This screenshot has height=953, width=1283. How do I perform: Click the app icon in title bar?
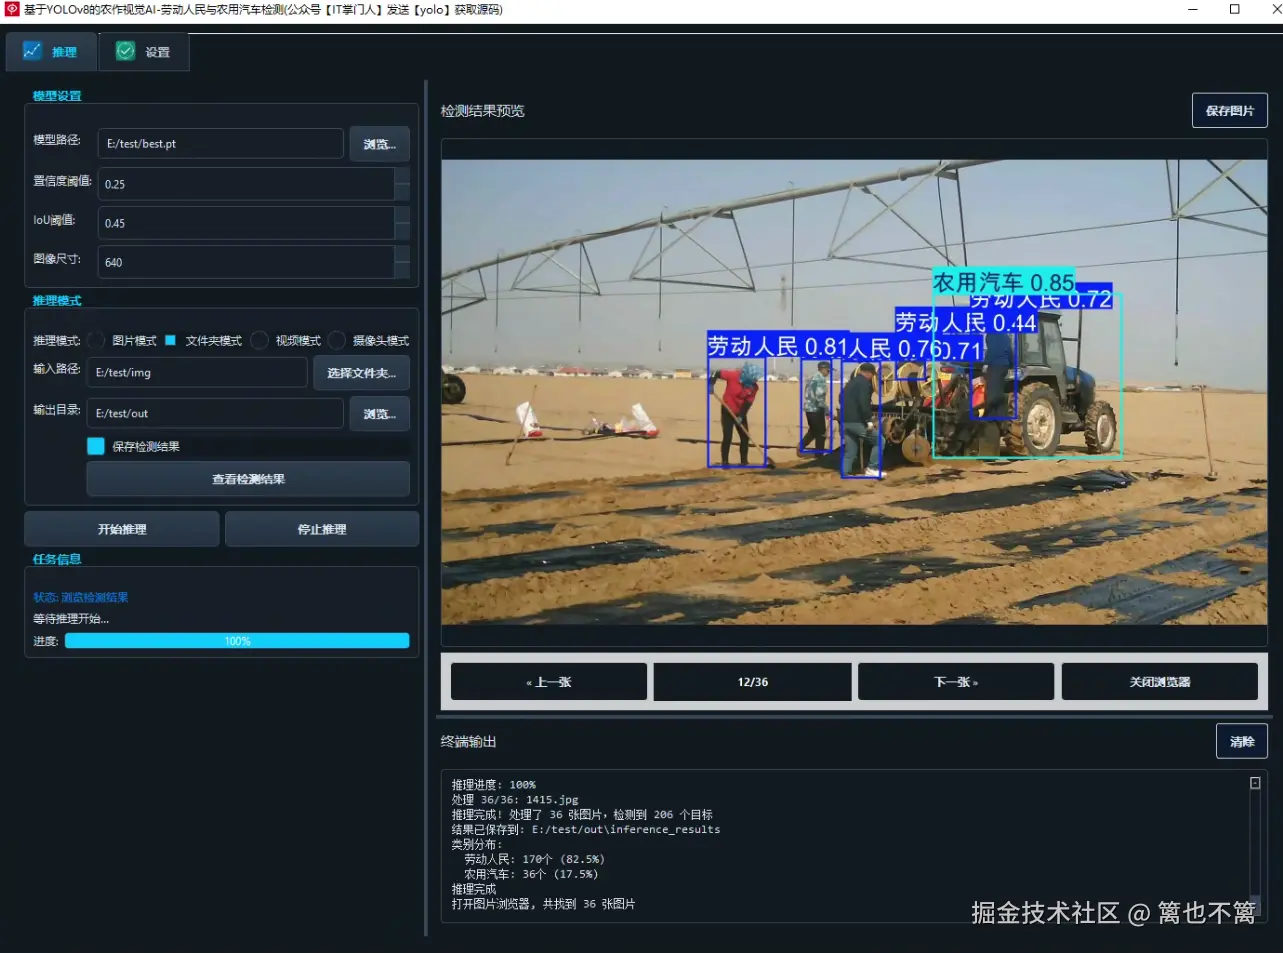(12, 9)
